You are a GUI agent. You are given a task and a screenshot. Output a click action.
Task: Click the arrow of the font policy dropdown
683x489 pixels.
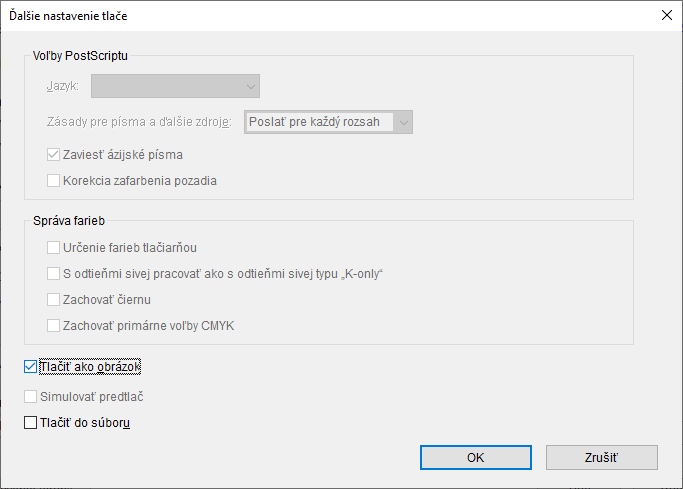click(403, 122)
